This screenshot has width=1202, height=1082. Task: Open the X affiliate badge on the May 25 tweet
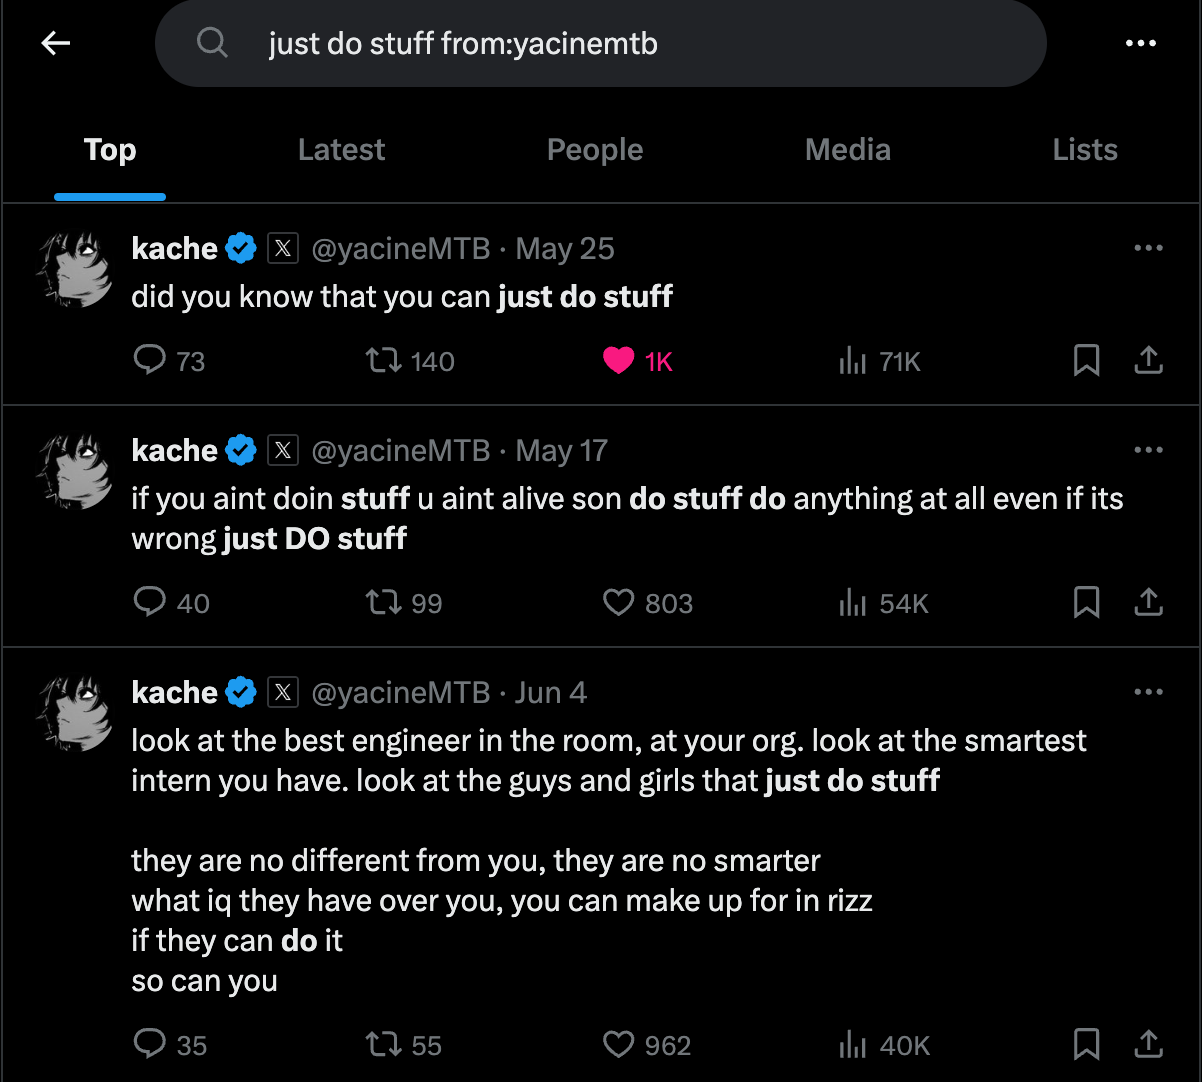click(283, 248)
